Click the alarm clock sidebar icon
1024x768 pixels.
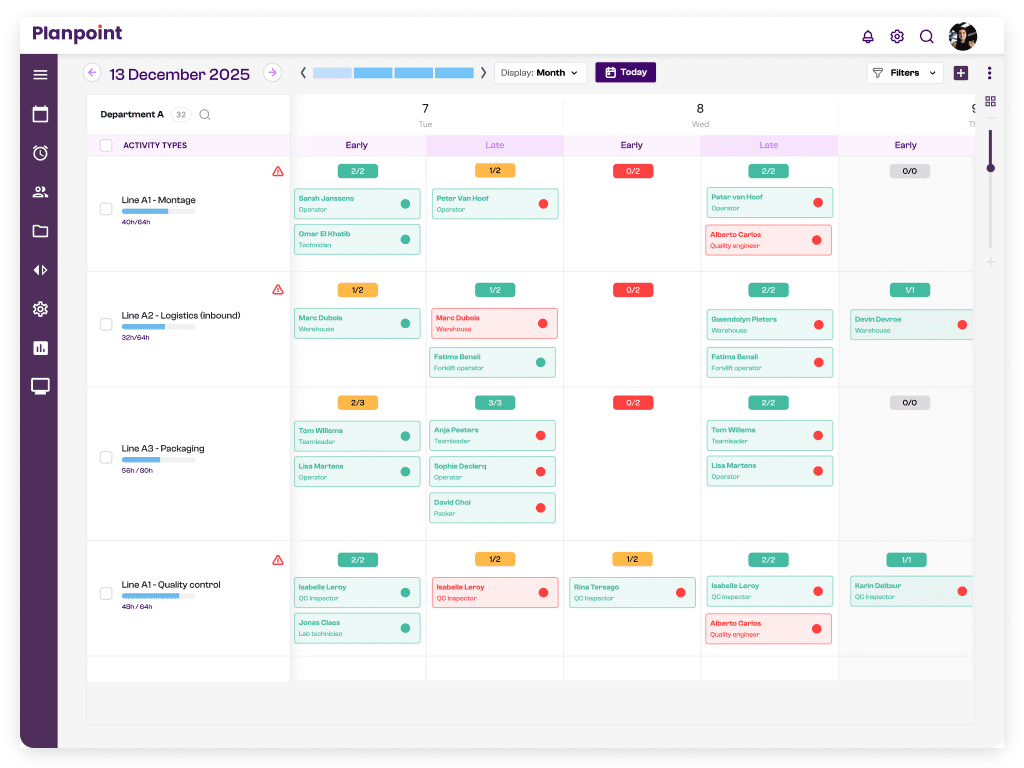(40, 153)
